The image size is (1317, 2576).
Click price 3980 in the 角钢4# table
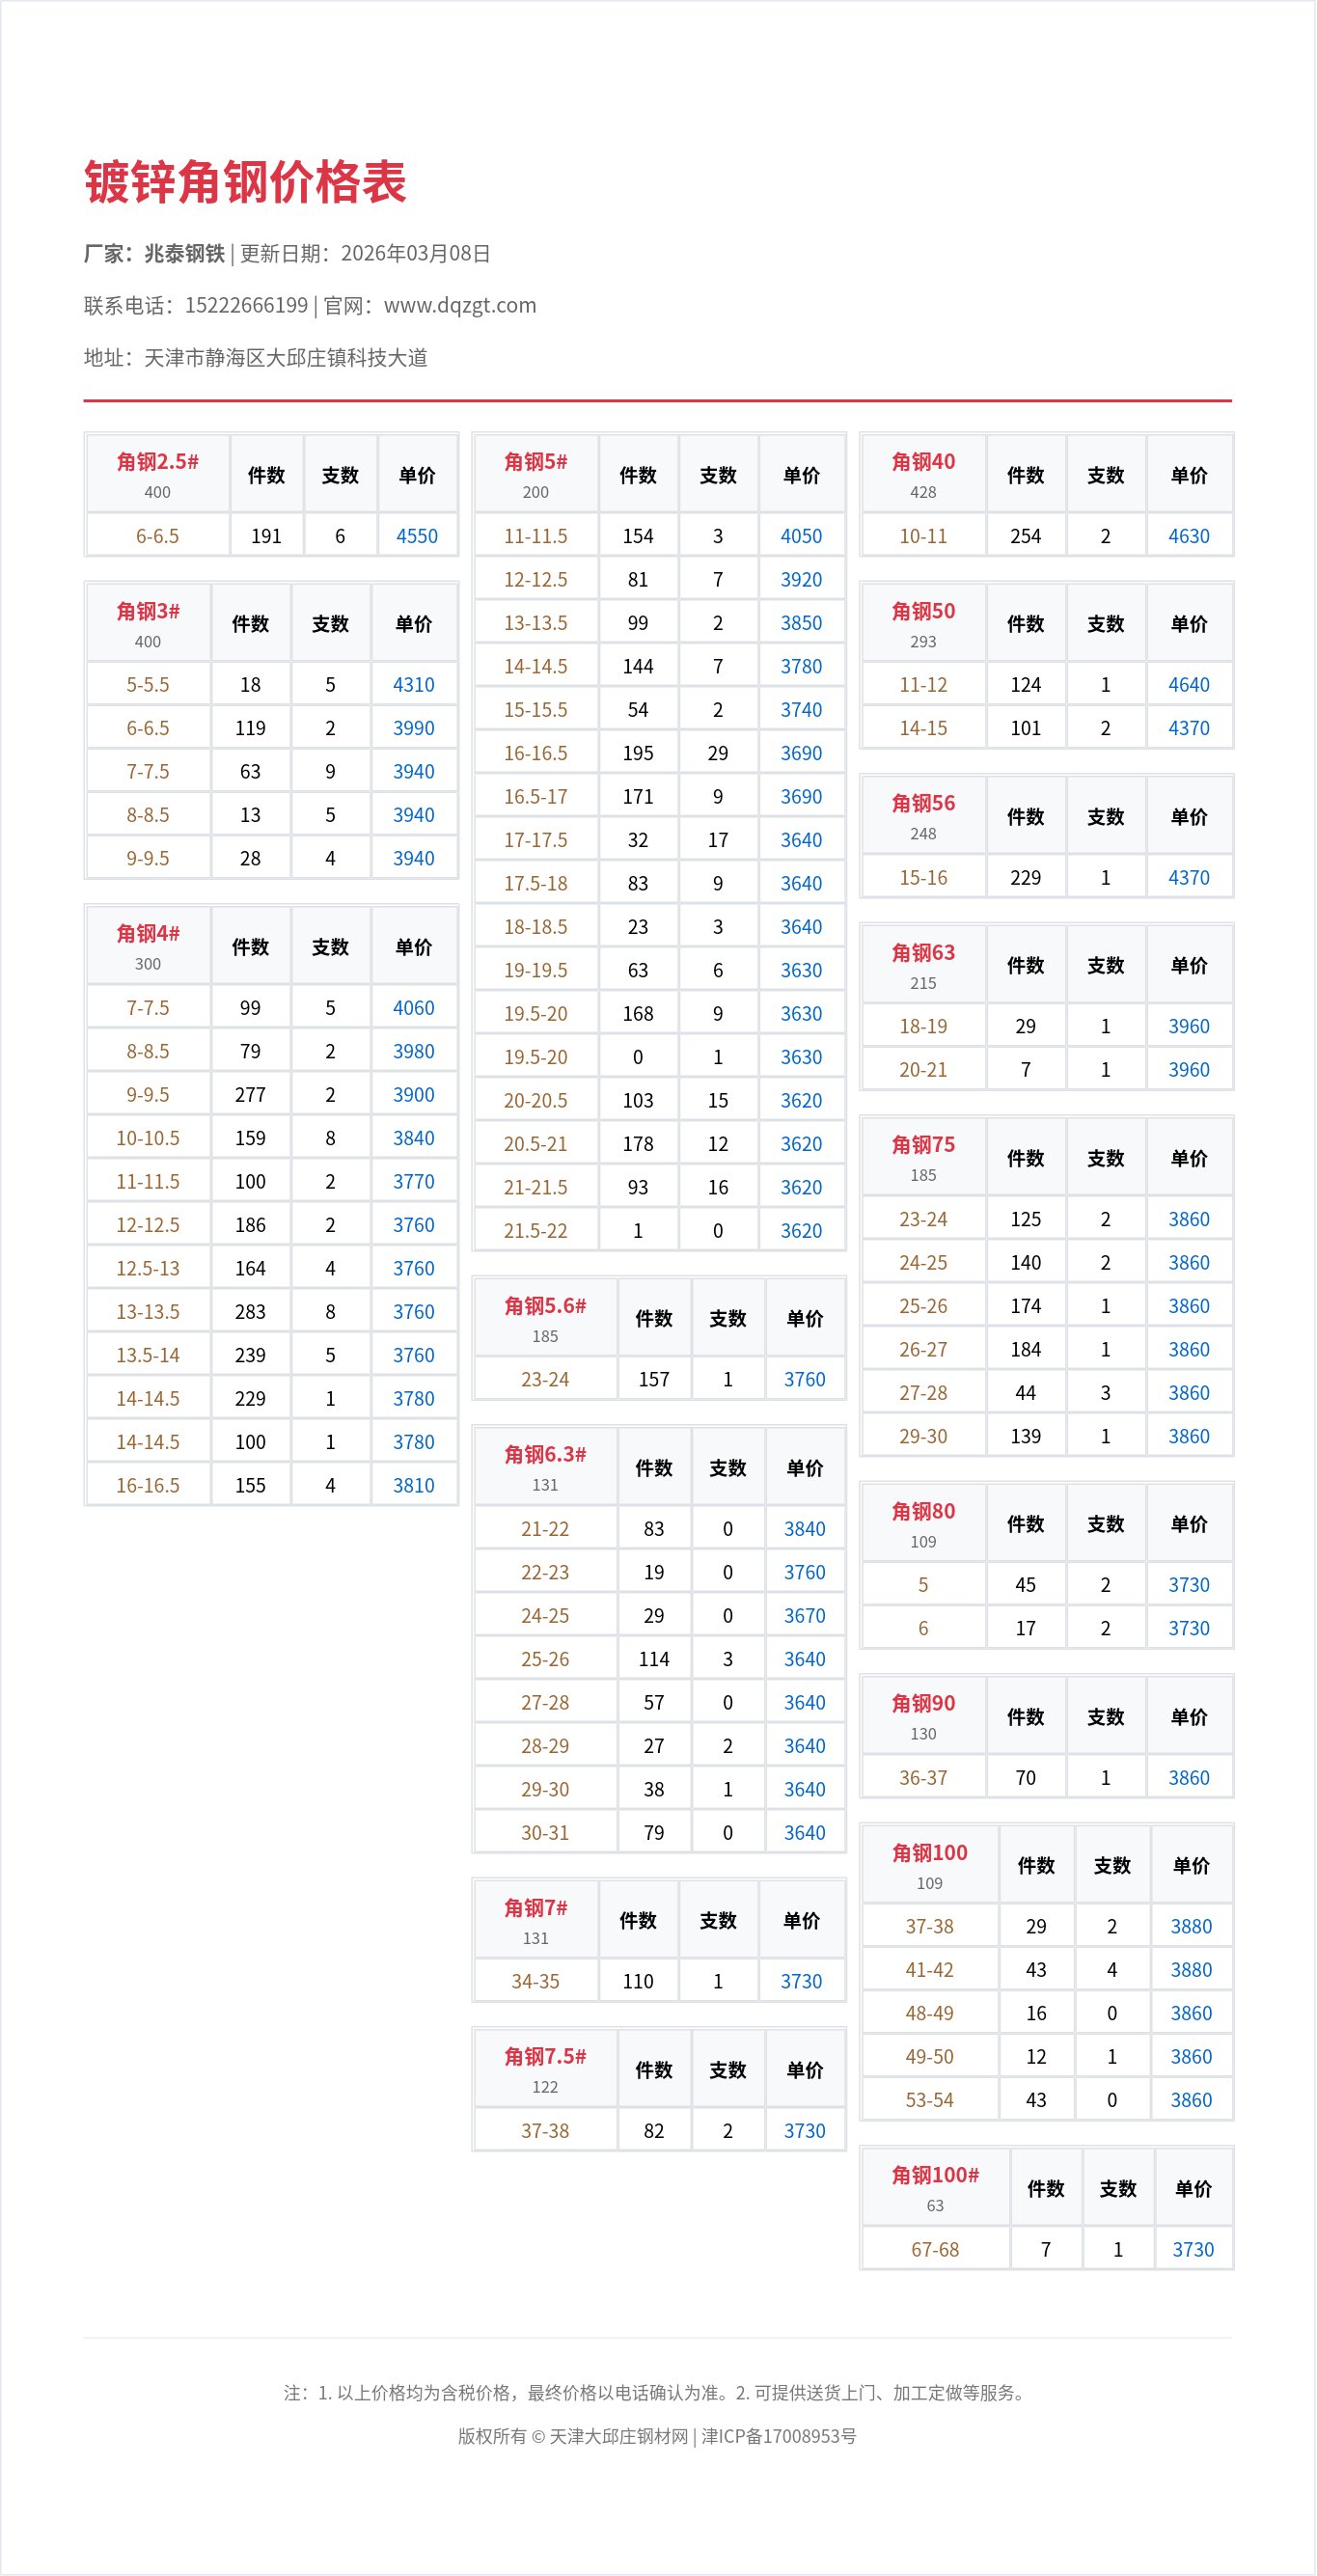pyautogui.click(x=414, y=1051)
